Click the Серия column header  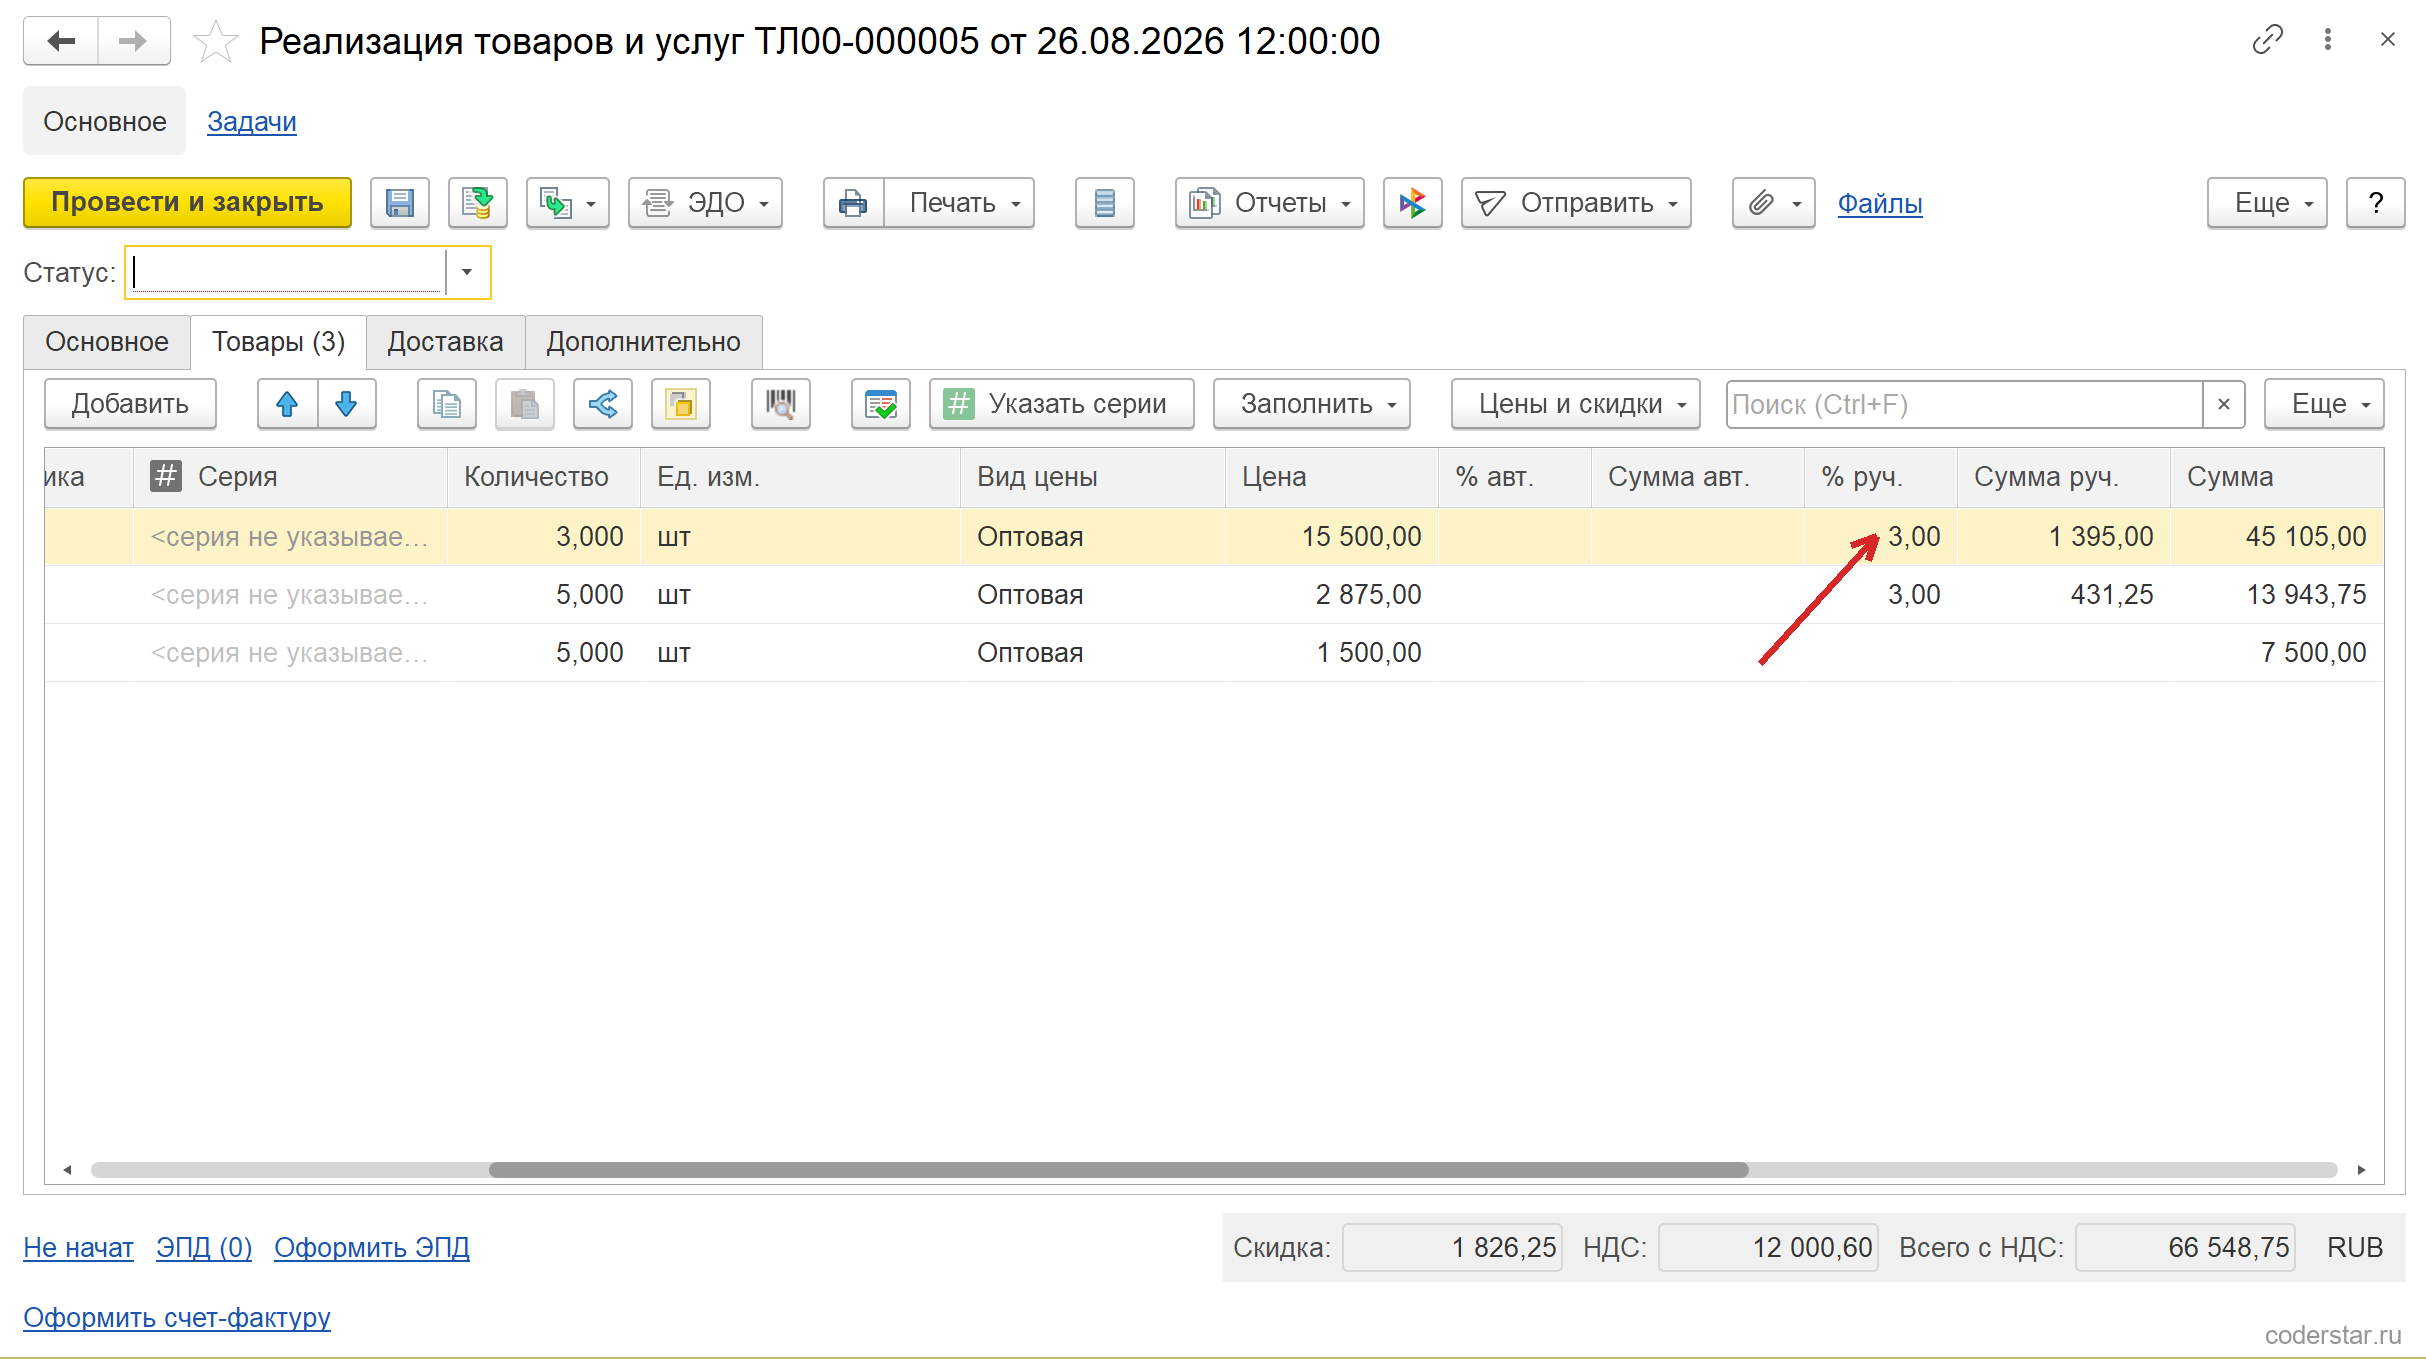point(290,477)
